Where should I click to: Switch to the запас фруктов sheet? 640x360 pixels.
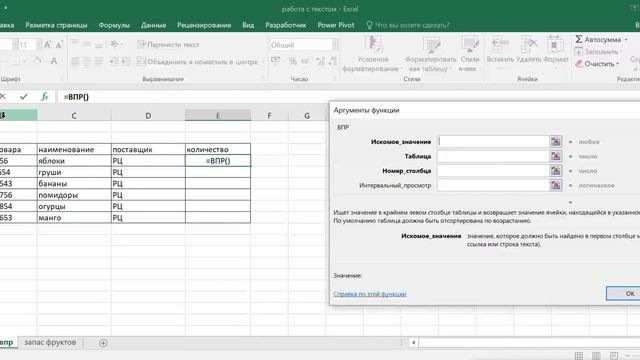50,342
